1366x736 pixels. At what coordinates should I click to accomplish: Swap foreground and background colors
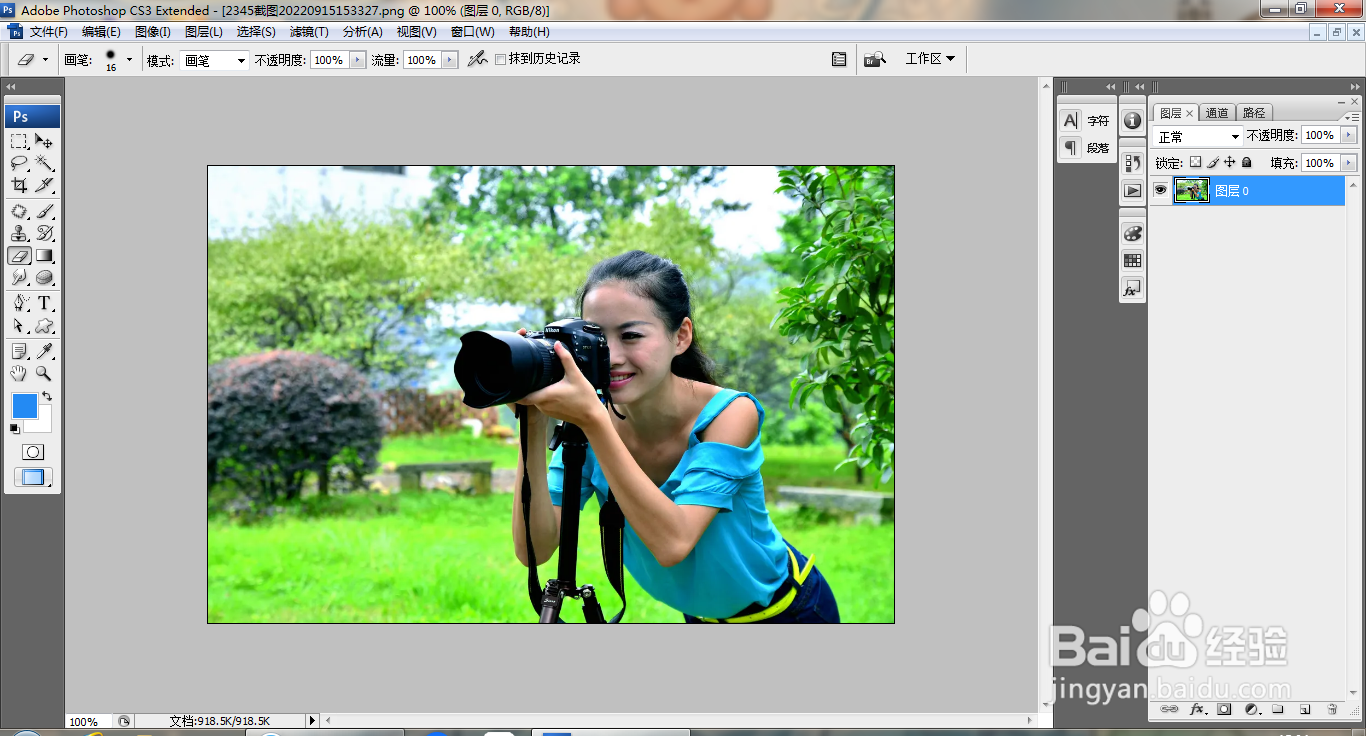47,397
